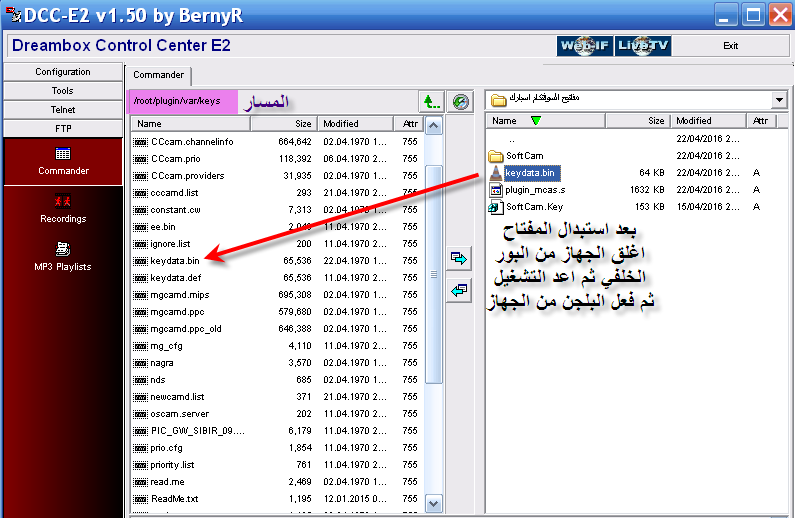Select ReadMe.txt file
The height and width of the screenshot is (518, 795).
point(174,499)
